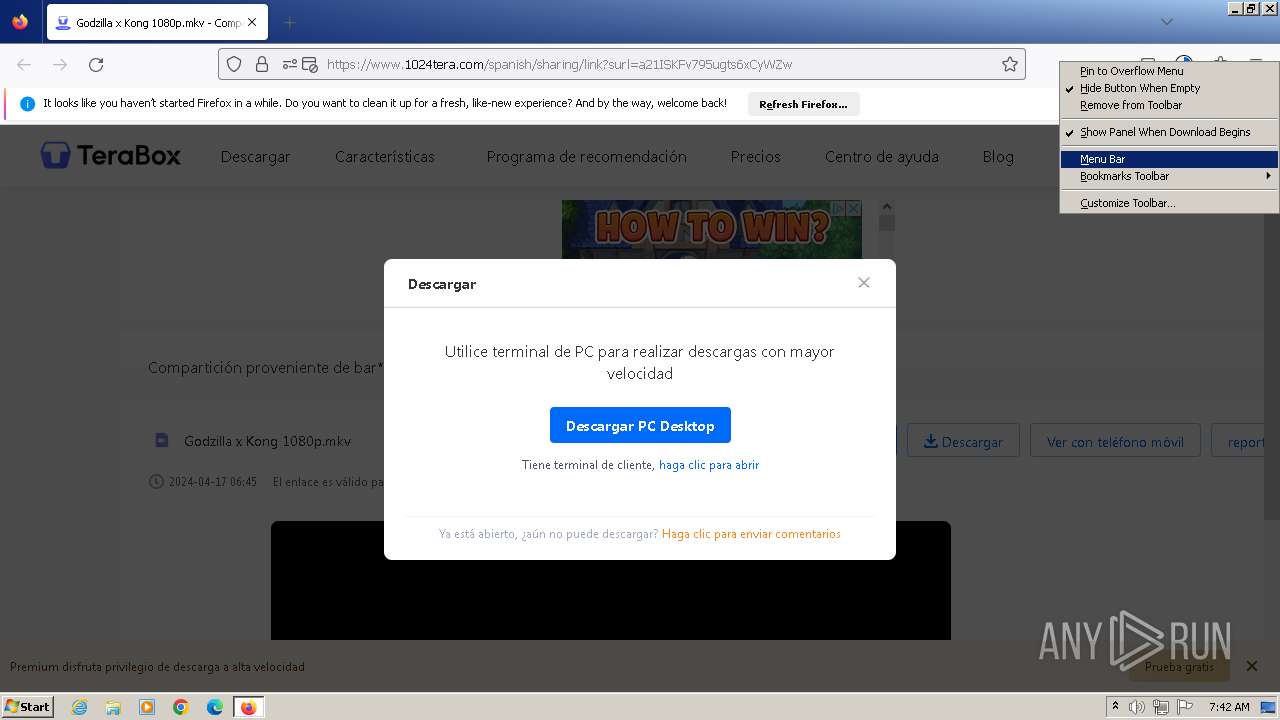
Task: Click the Action Center flag icon
Action: (1185, 707)
